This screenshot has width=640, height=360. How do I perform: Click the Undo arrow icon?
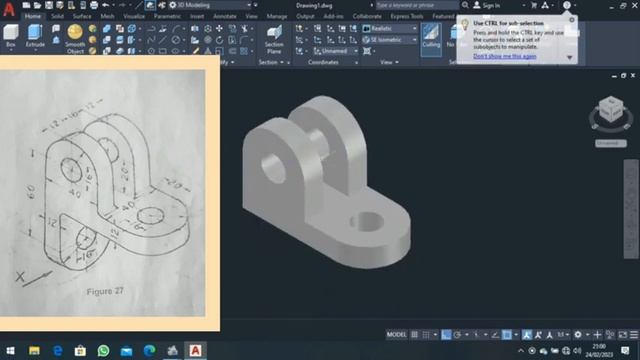pyautogui.click(x=106, y=5)
